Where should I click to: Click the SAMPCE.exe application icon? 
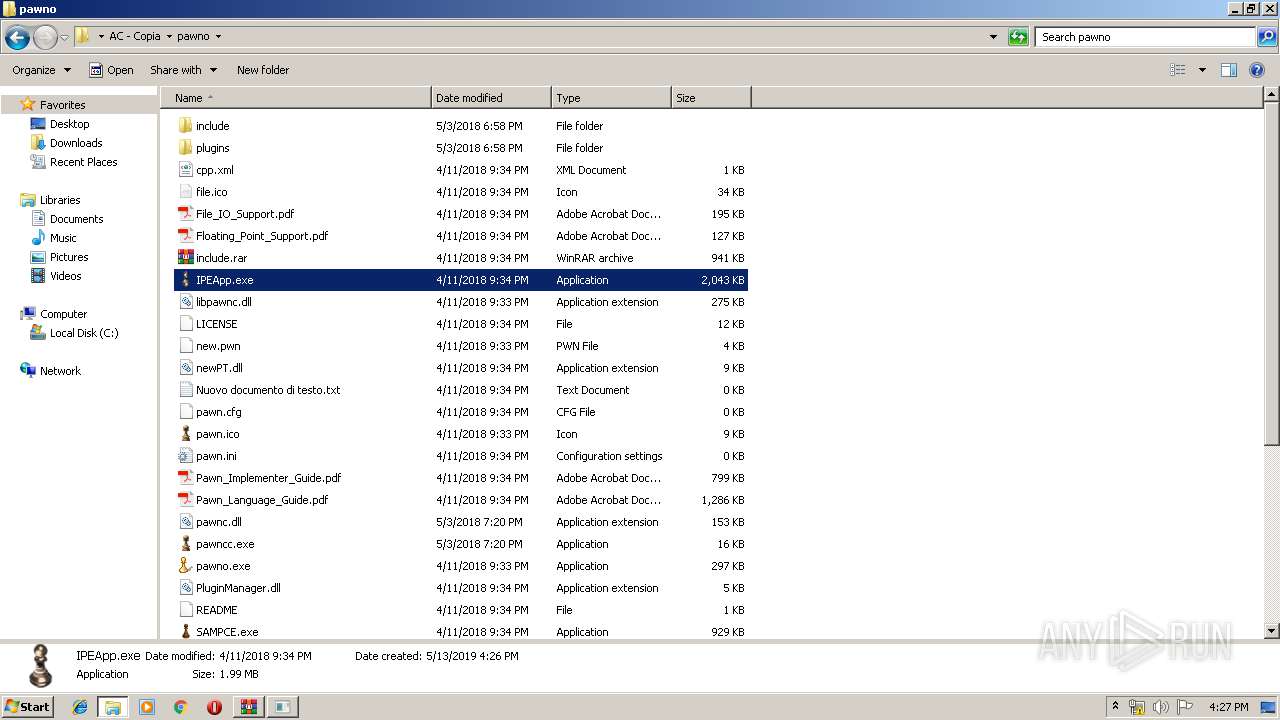click(x=185, y=632)
